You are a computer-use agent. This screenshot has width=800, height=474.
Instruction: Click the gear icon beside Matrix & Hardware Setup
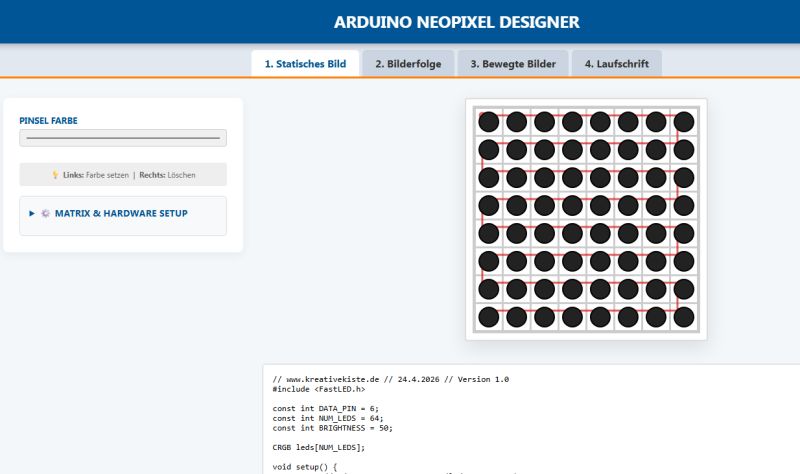45,213
